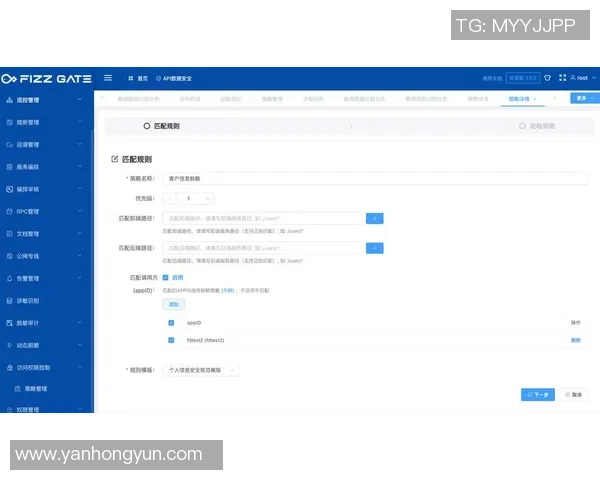This screenshot has width=600, height=480.
Task: Switch to the third open page tab
Action: (231, 99)
